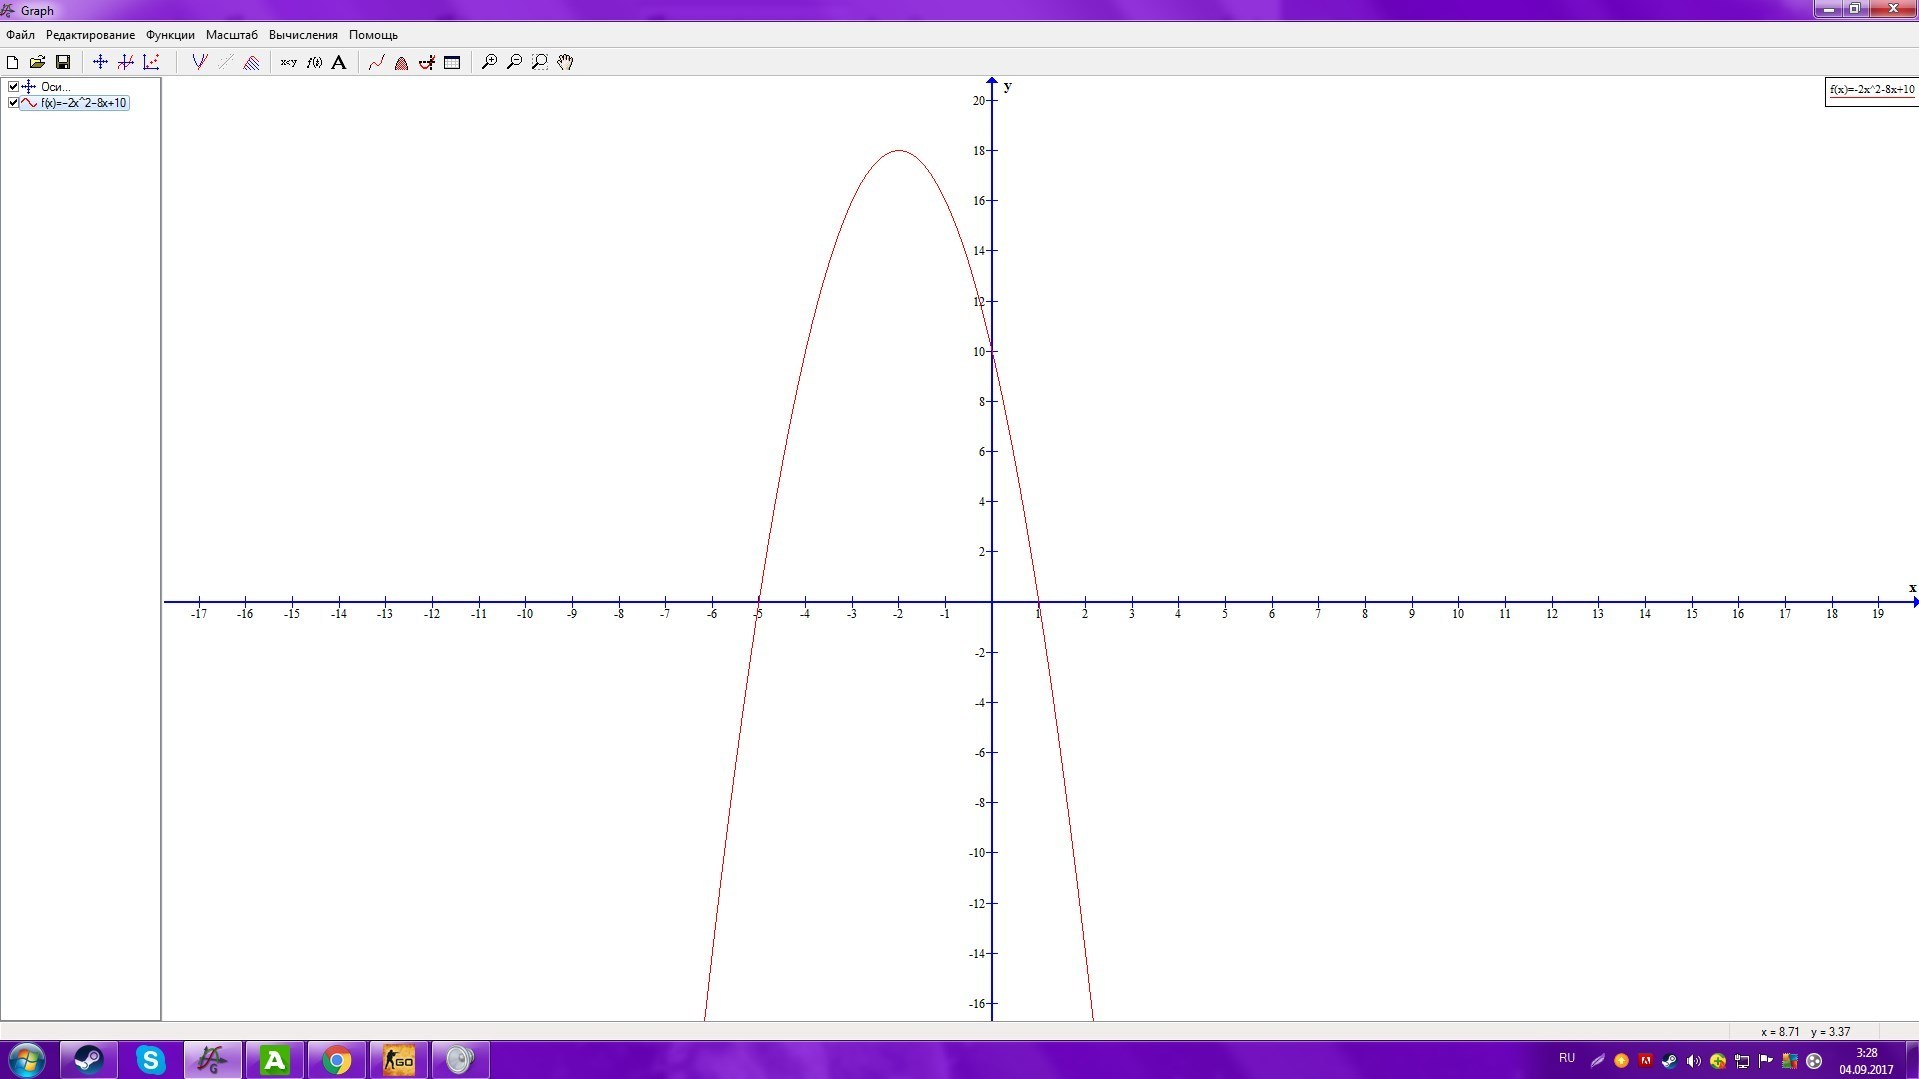Open the Windows Start button

(x=26, y=1060)
